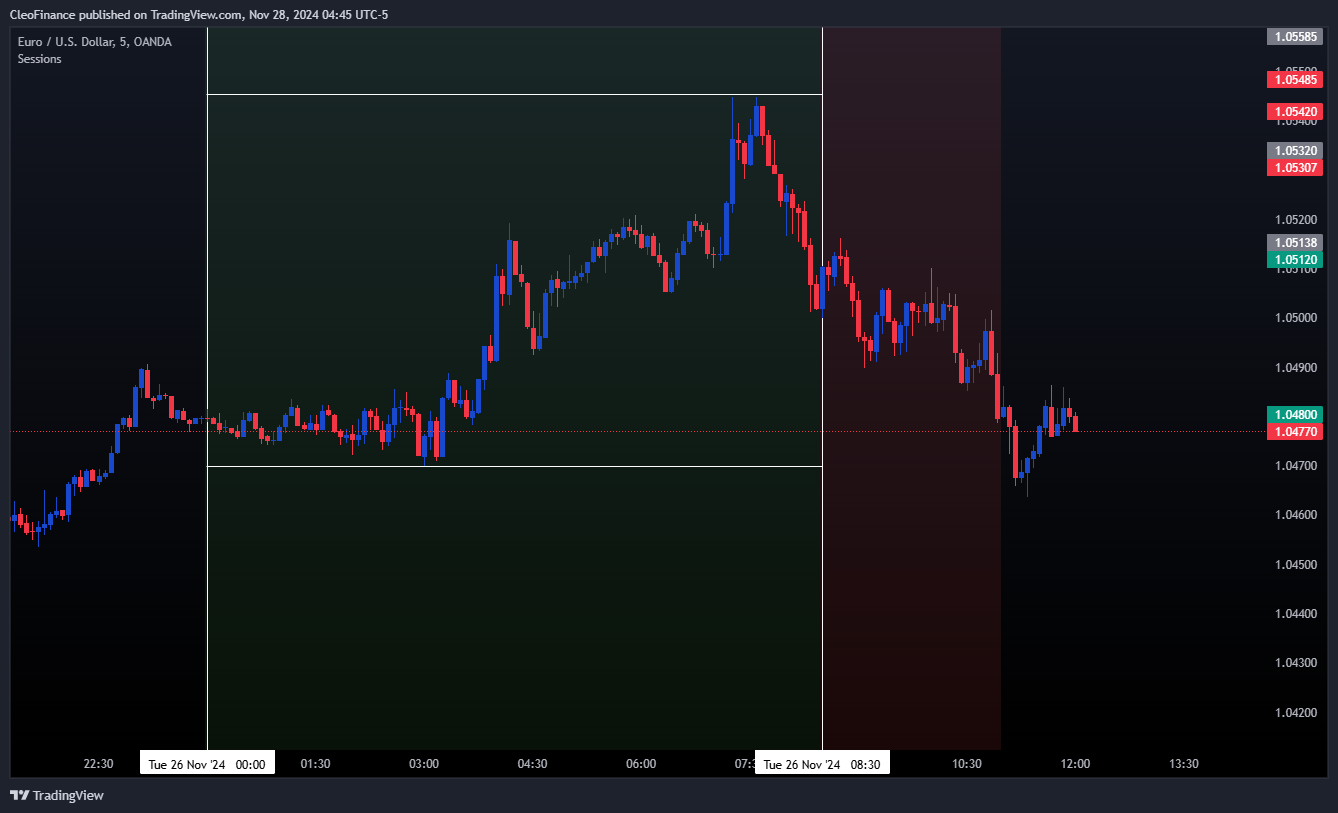Click the CleoFinance published header text
This screenshot has height=813, width=1338.
pyautogui.click(x=199, y=14)
